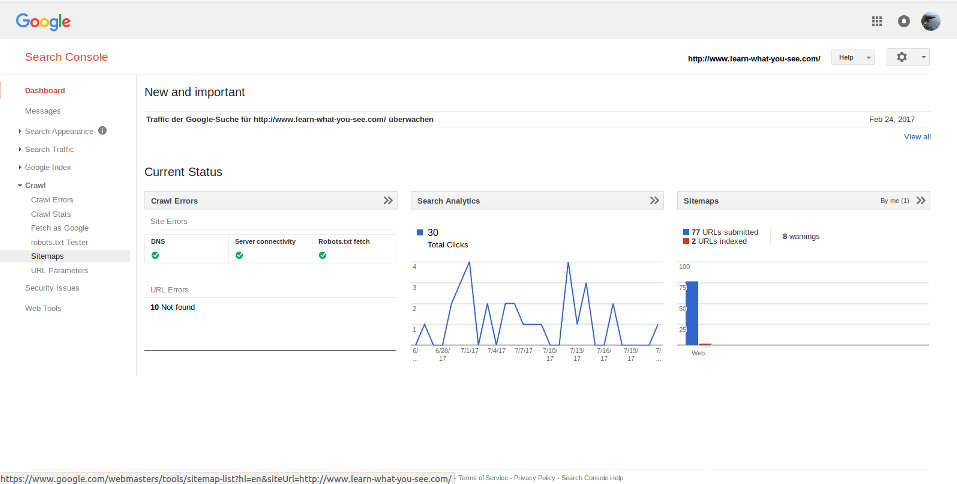Viewport: 957px width, 484px height.
Task: Open Crawl Errors in the sidebar
Action: click(52, 200)
